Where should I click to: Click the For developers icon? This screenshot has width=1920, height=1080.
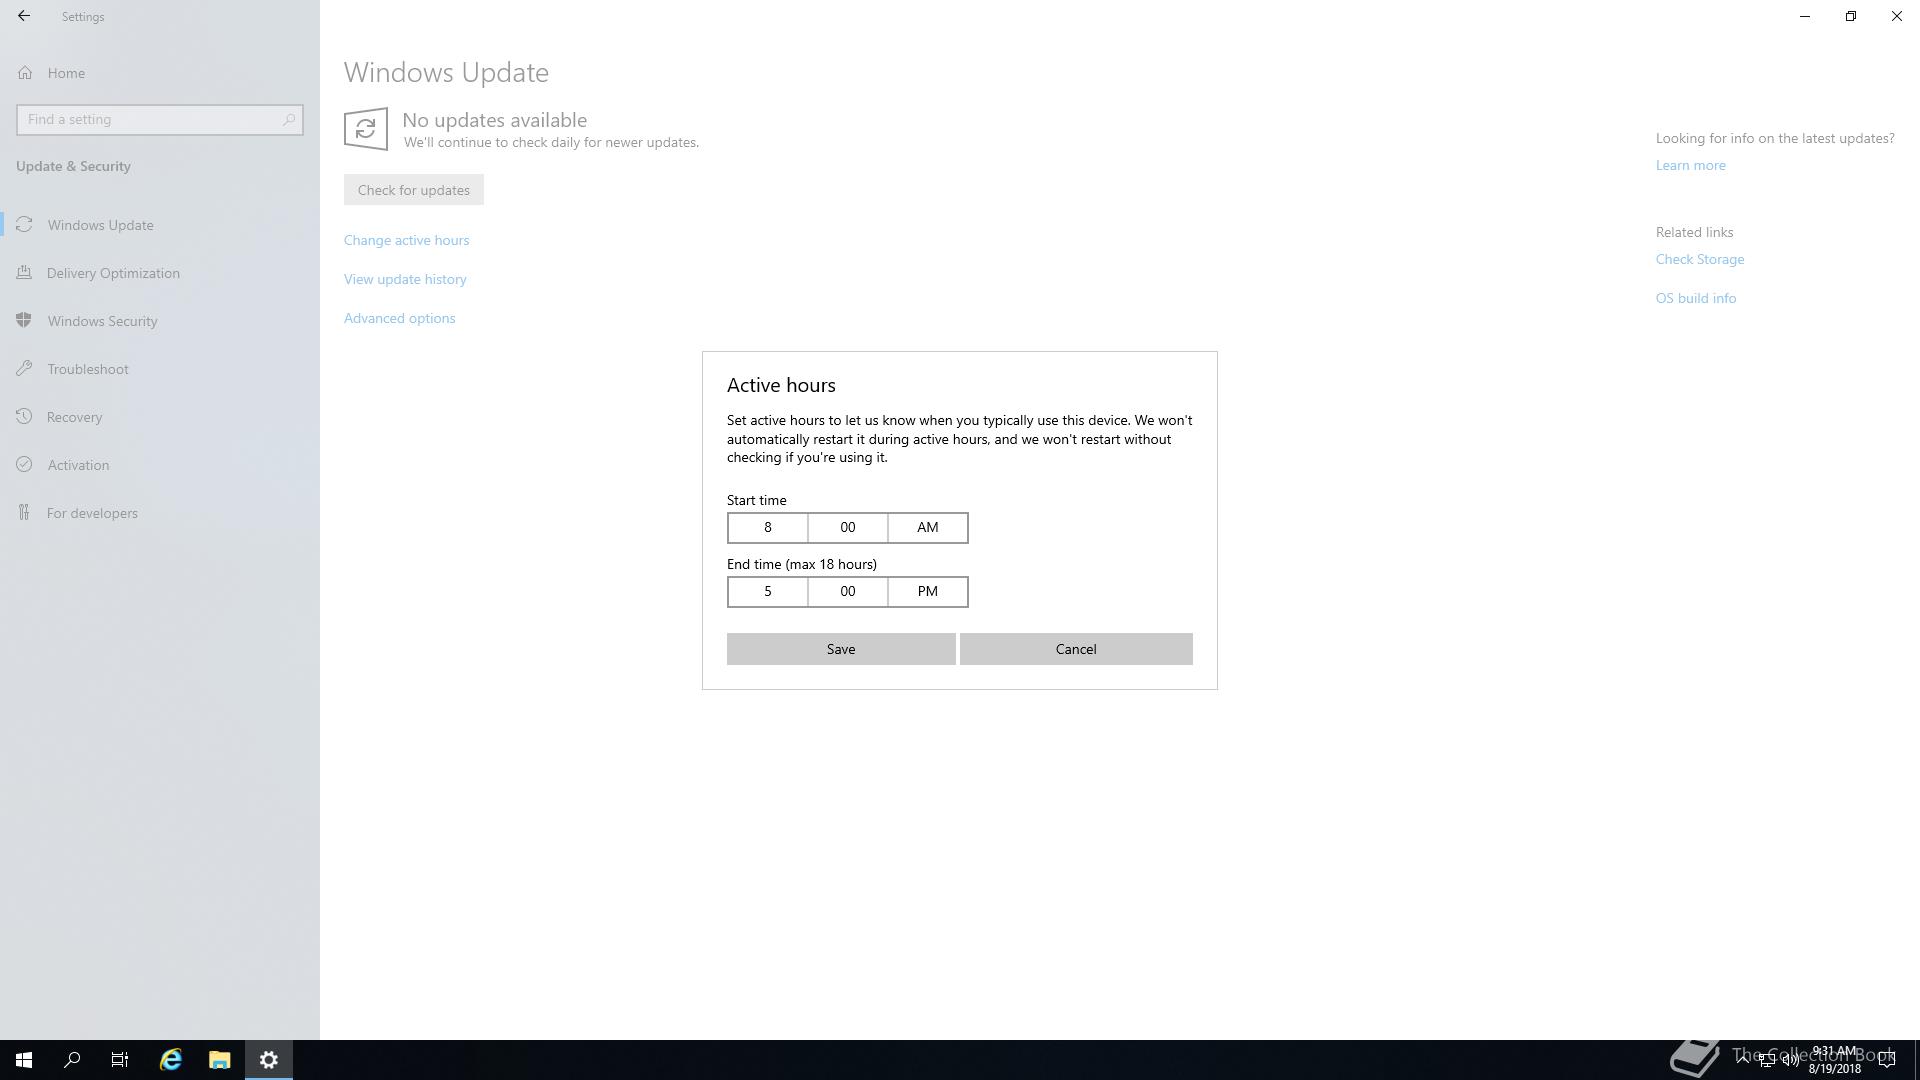[25, 512]
